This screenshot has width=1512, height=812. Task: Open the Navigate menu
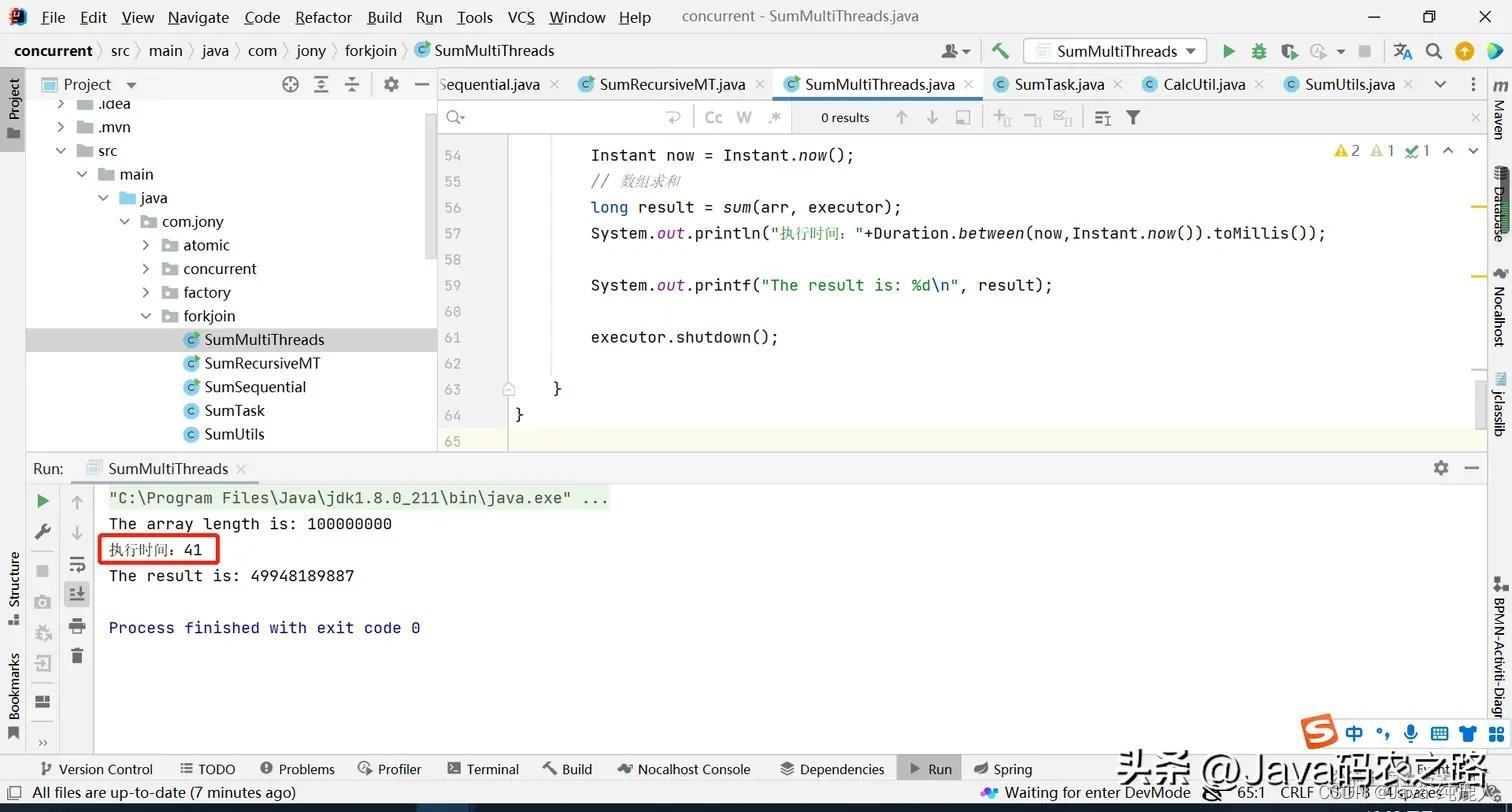(x=198, y=17)
